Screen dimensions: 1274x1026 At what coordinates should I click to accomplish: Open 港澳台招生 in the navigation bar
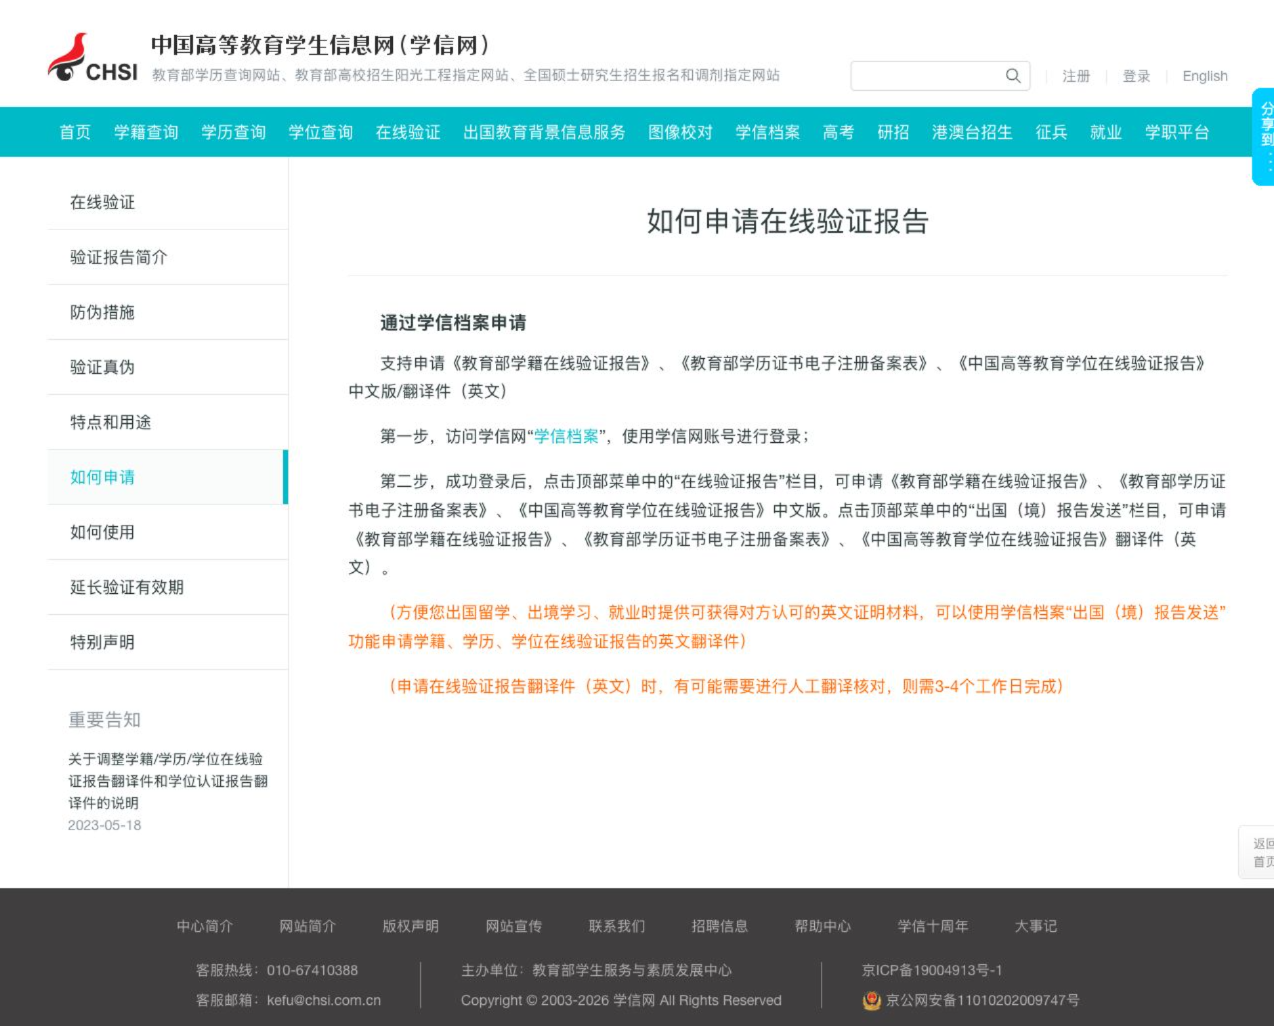[x=972, y=132]
